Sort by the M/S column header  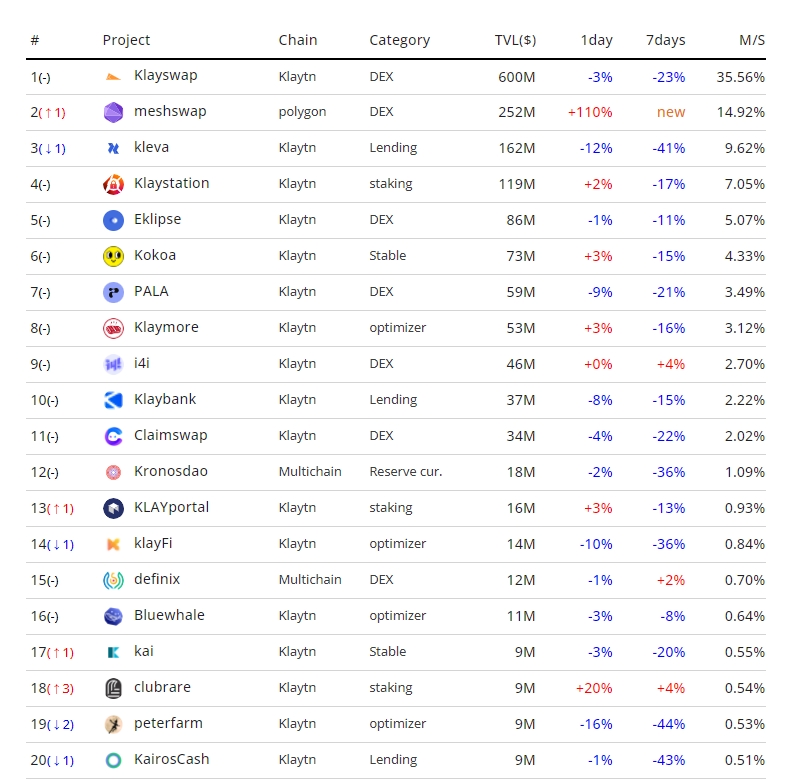point(751,40)
